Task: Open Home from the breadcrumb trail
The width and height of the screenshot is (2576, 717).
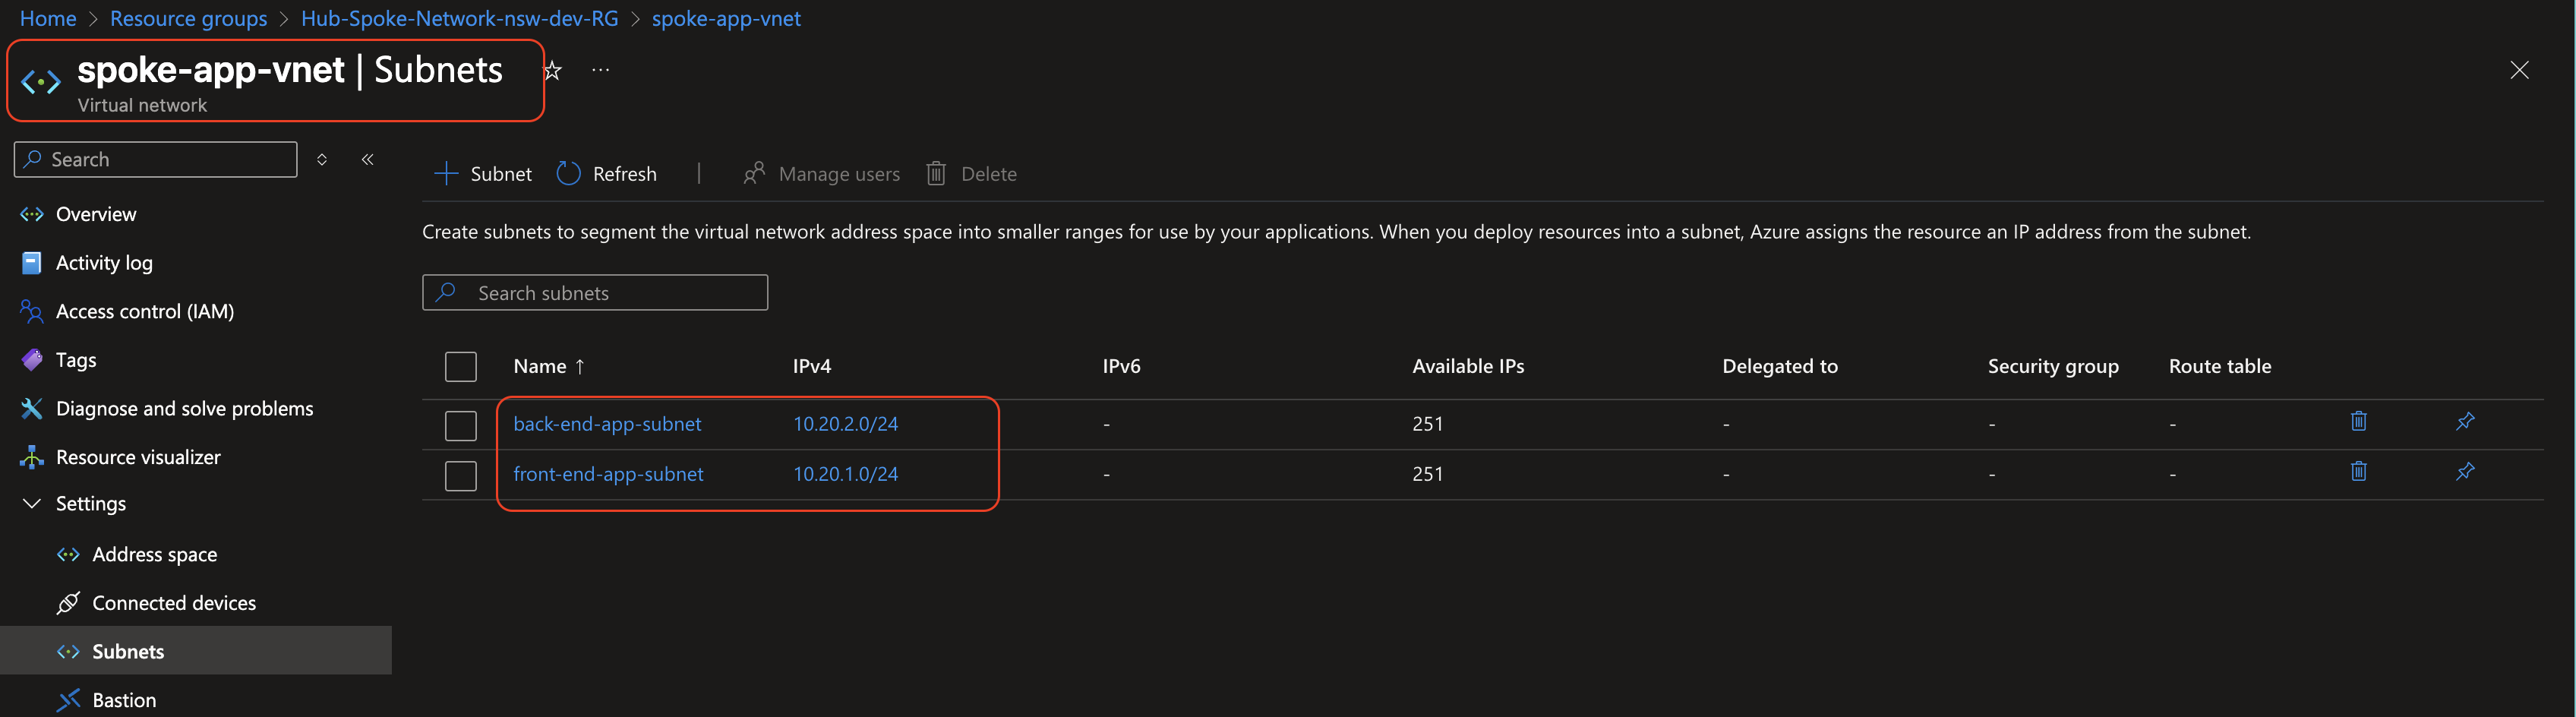Action: pos(47,18)
